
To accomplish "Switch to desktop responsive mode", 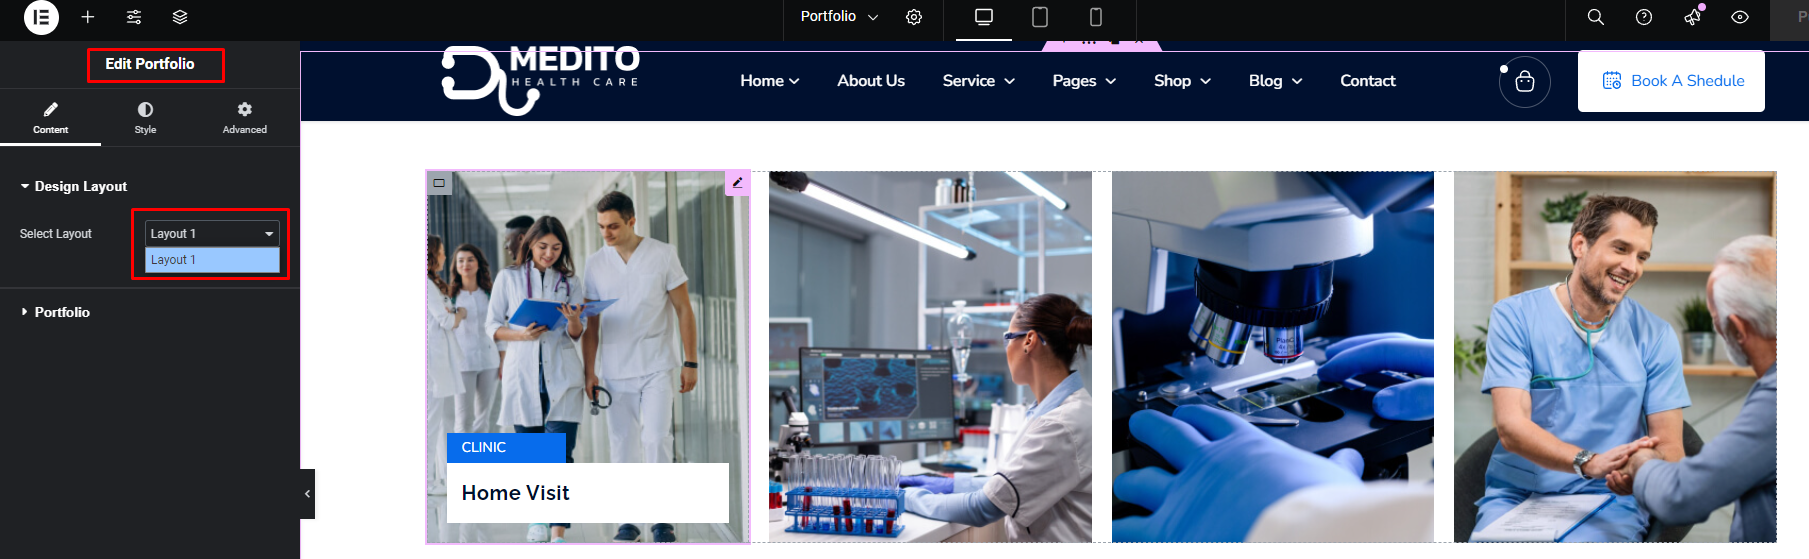I will [984, 17].
